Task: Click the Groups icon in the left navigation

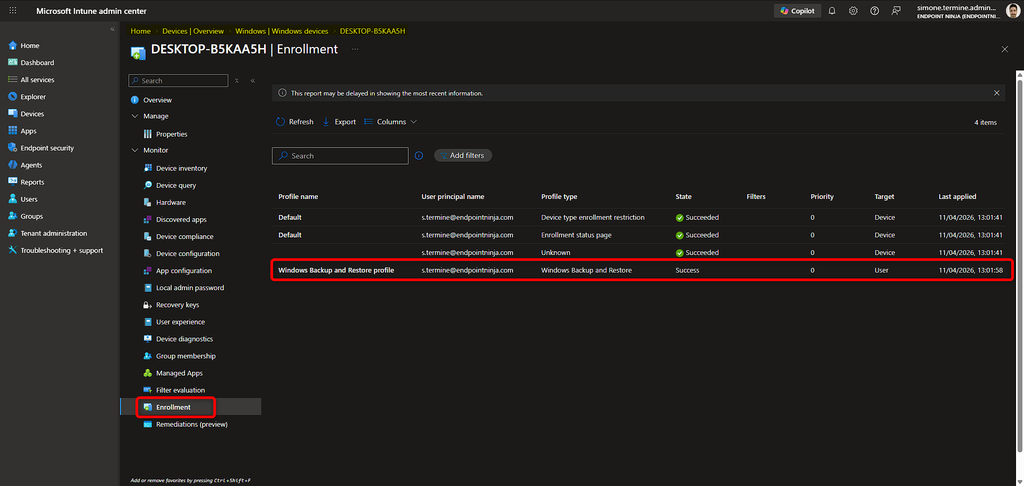Action: click(x=12, y=216)
